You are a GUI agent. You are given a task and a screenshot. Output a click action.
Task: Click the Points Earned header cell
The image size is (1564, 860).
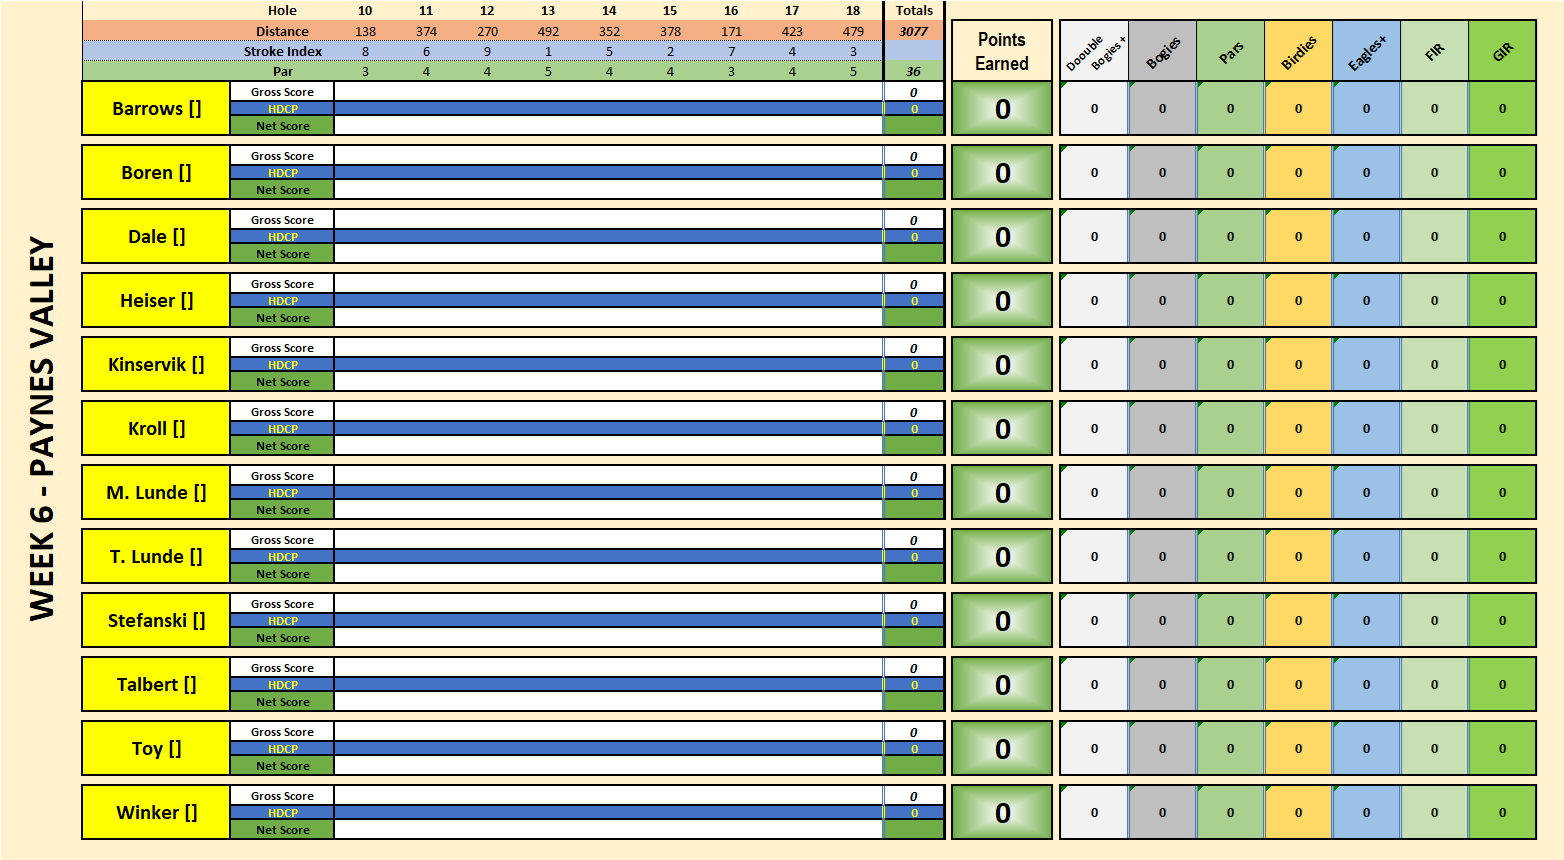point(1001,51)
